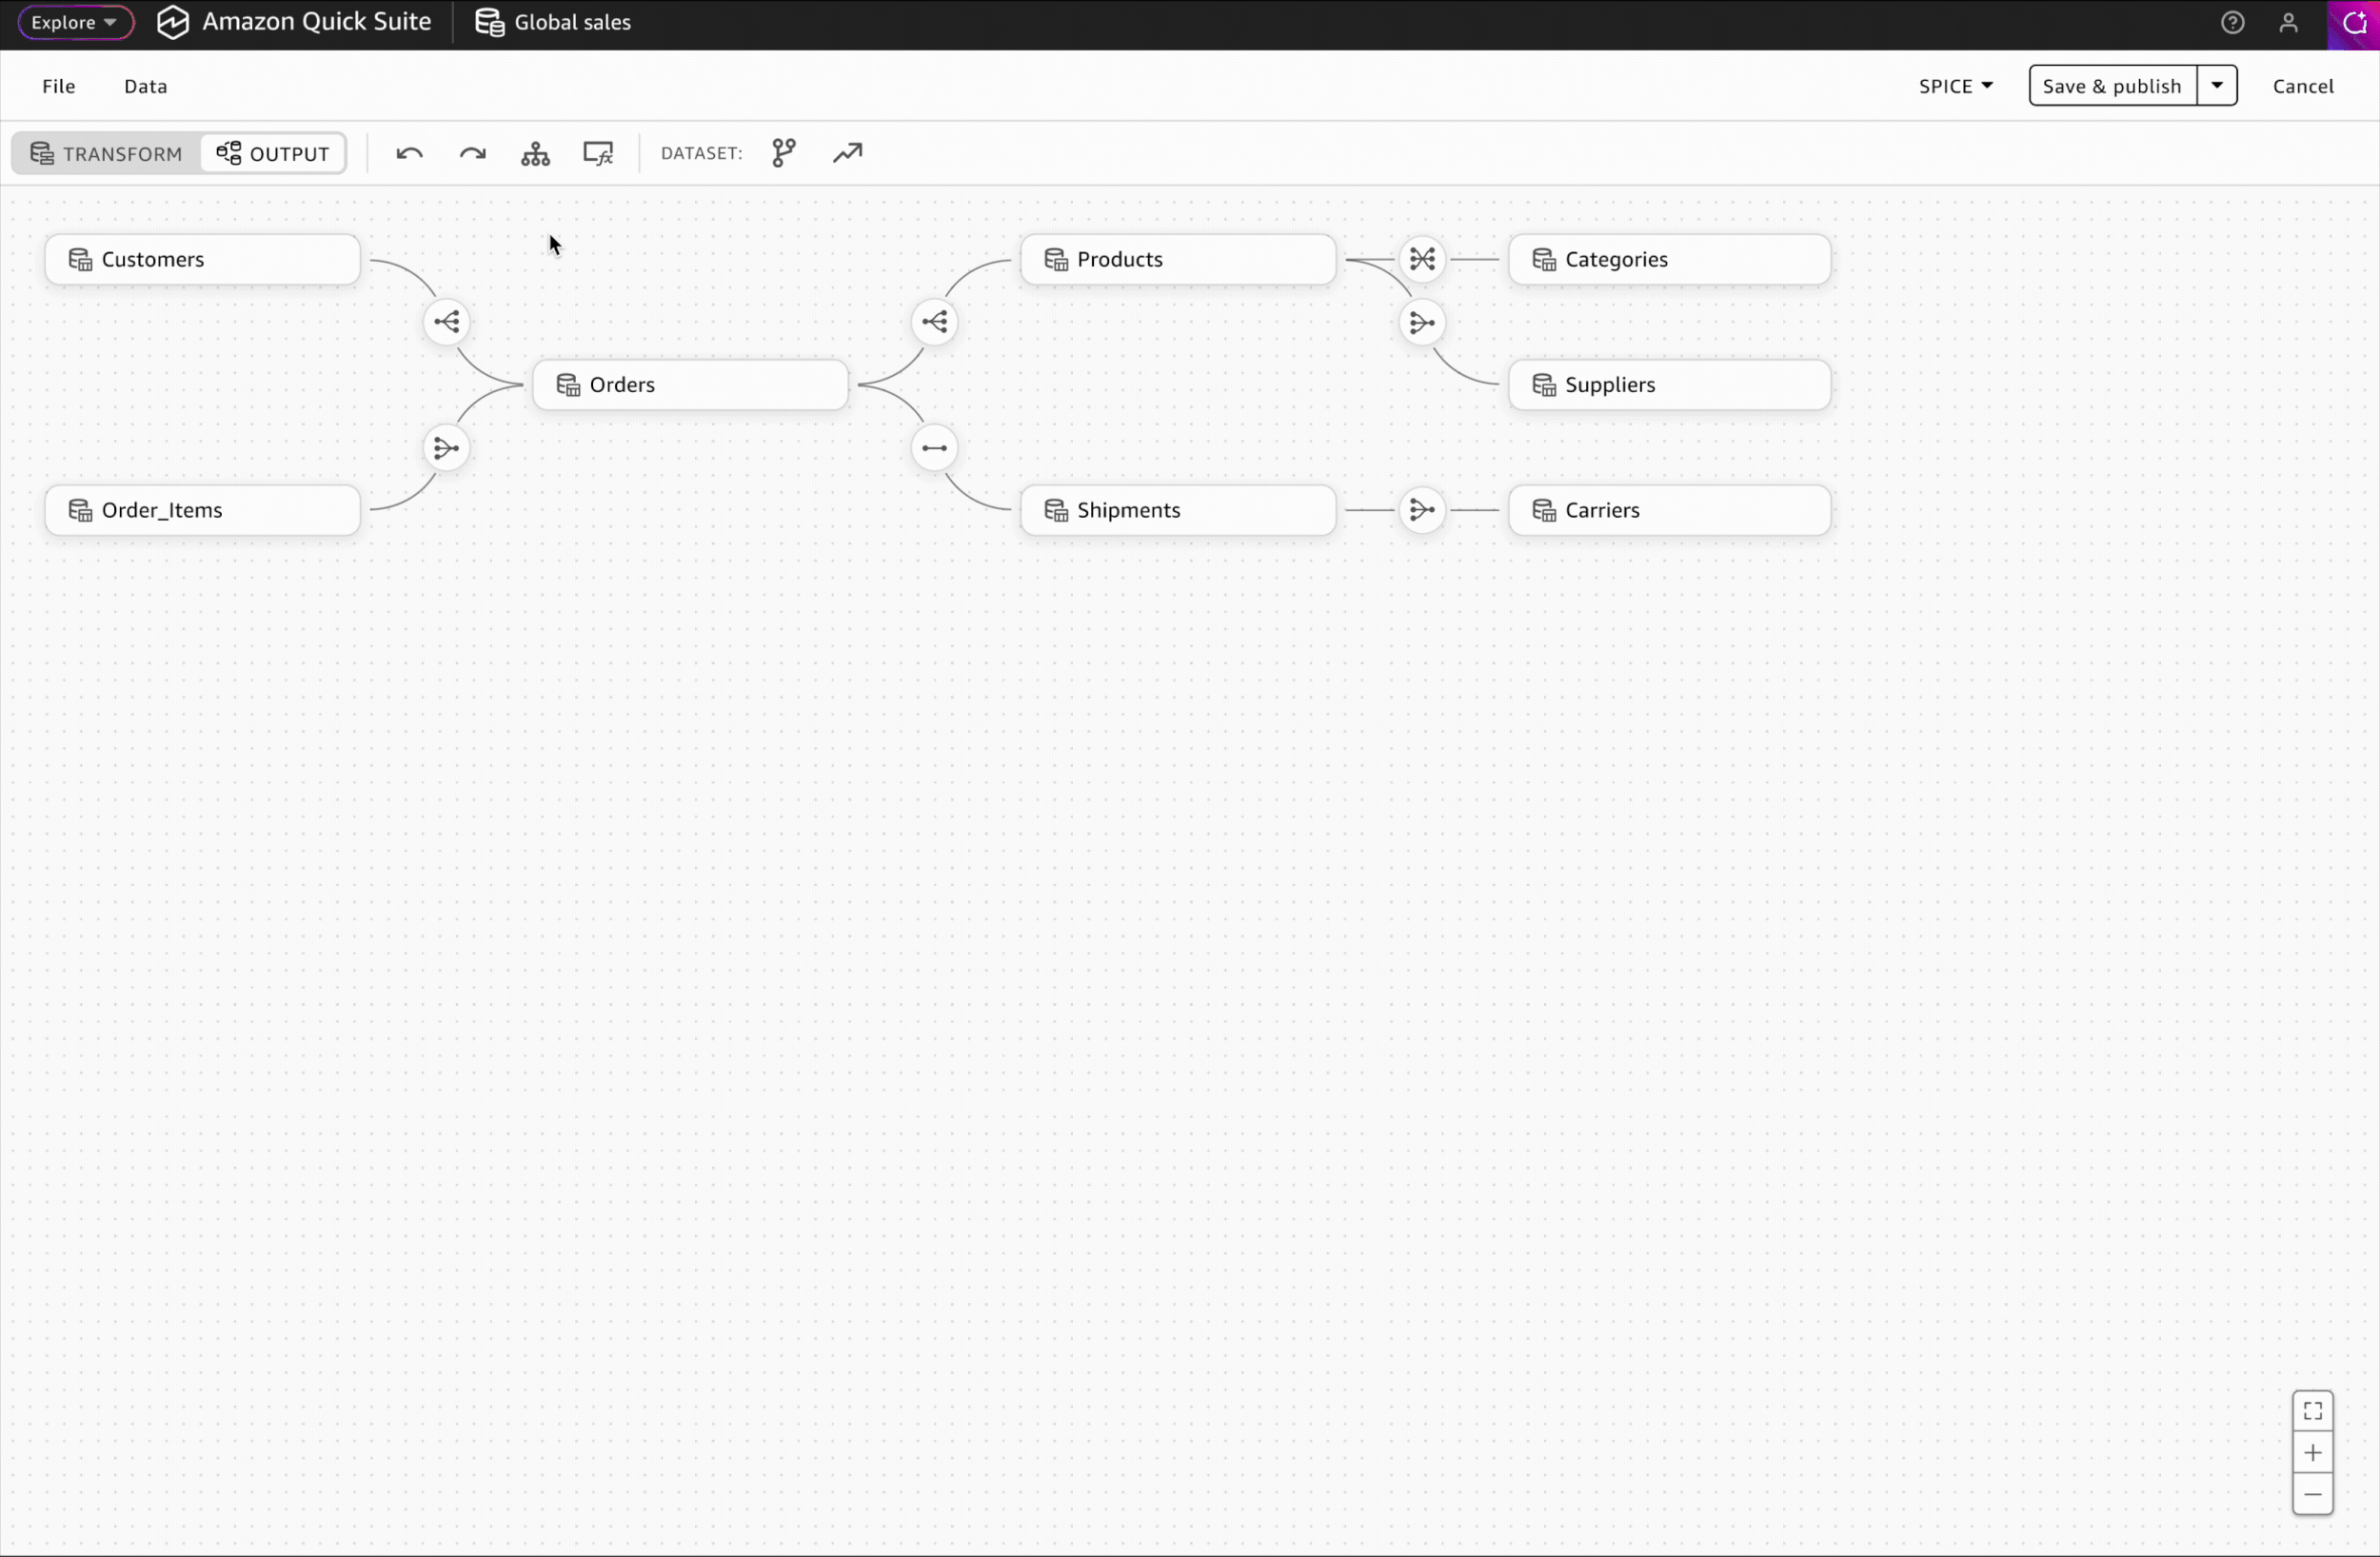Expand the Explore dropdown
Viewport: 2380px width, 1557px height.
[x=75, y=22]
